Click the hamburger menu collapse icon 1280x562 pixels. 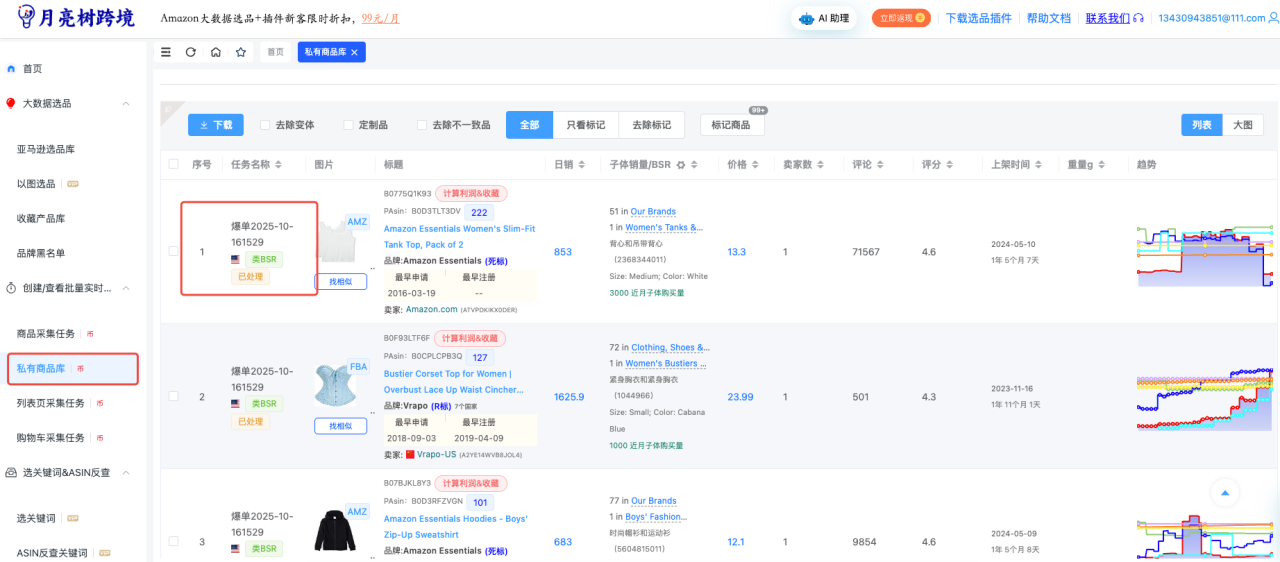coord(166,52)
